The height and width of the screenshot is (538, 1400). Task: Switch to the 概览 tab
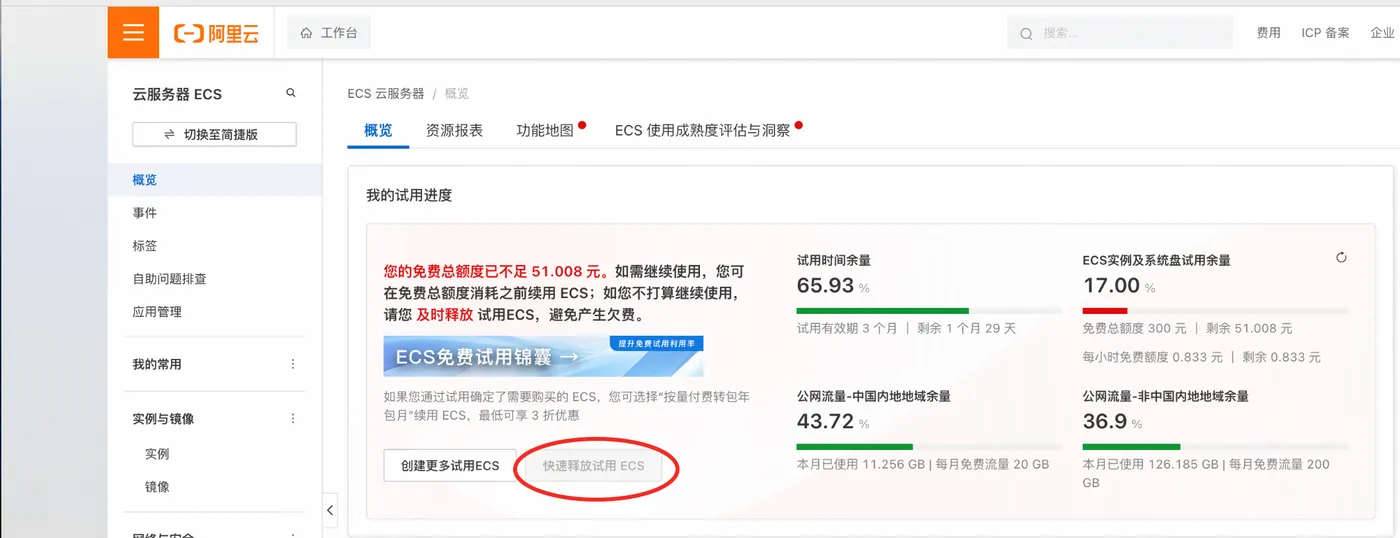378,131
